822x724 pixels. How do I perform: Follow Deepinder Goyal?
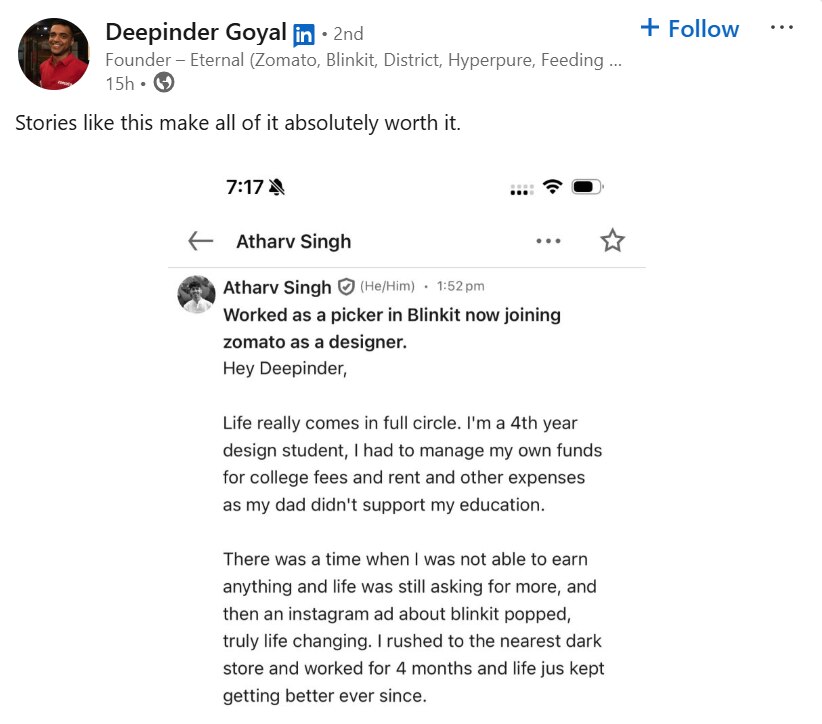point(690,28)
